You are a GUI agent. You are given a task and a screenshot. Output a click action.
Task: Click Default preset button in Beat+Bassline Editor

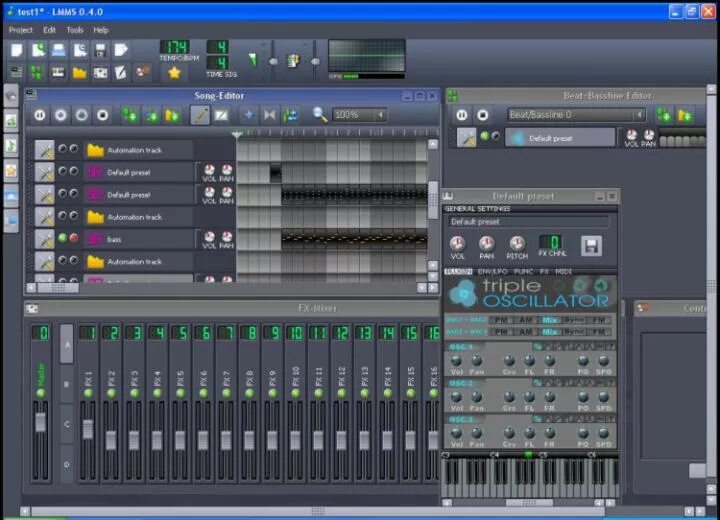pos(560,138)
